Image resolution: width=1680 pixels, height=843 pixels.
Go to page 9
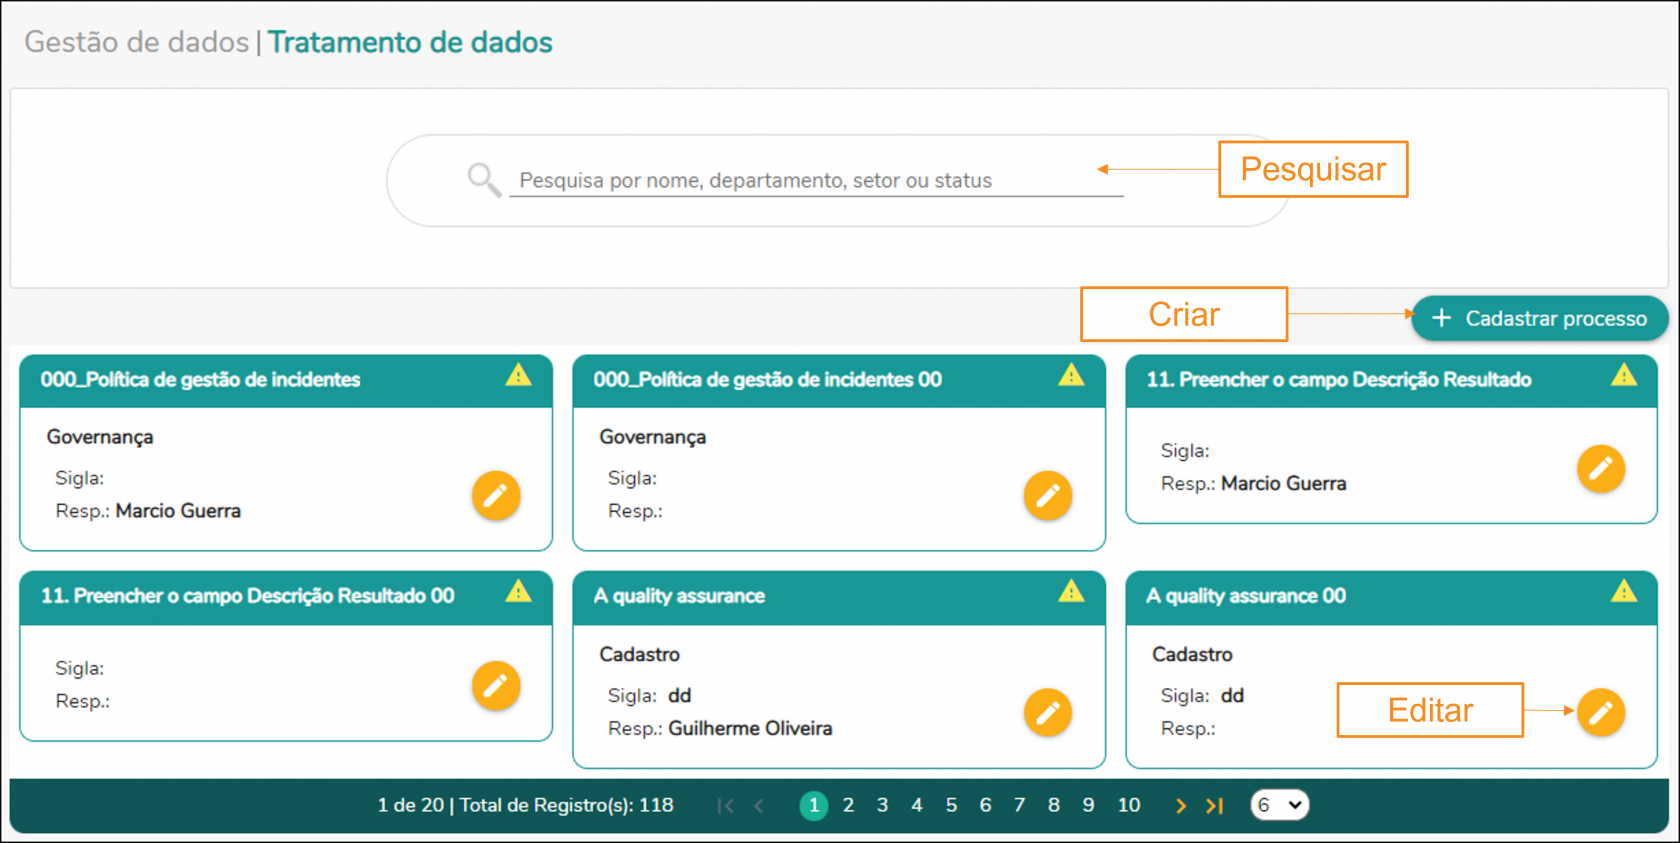[1088, 805]
